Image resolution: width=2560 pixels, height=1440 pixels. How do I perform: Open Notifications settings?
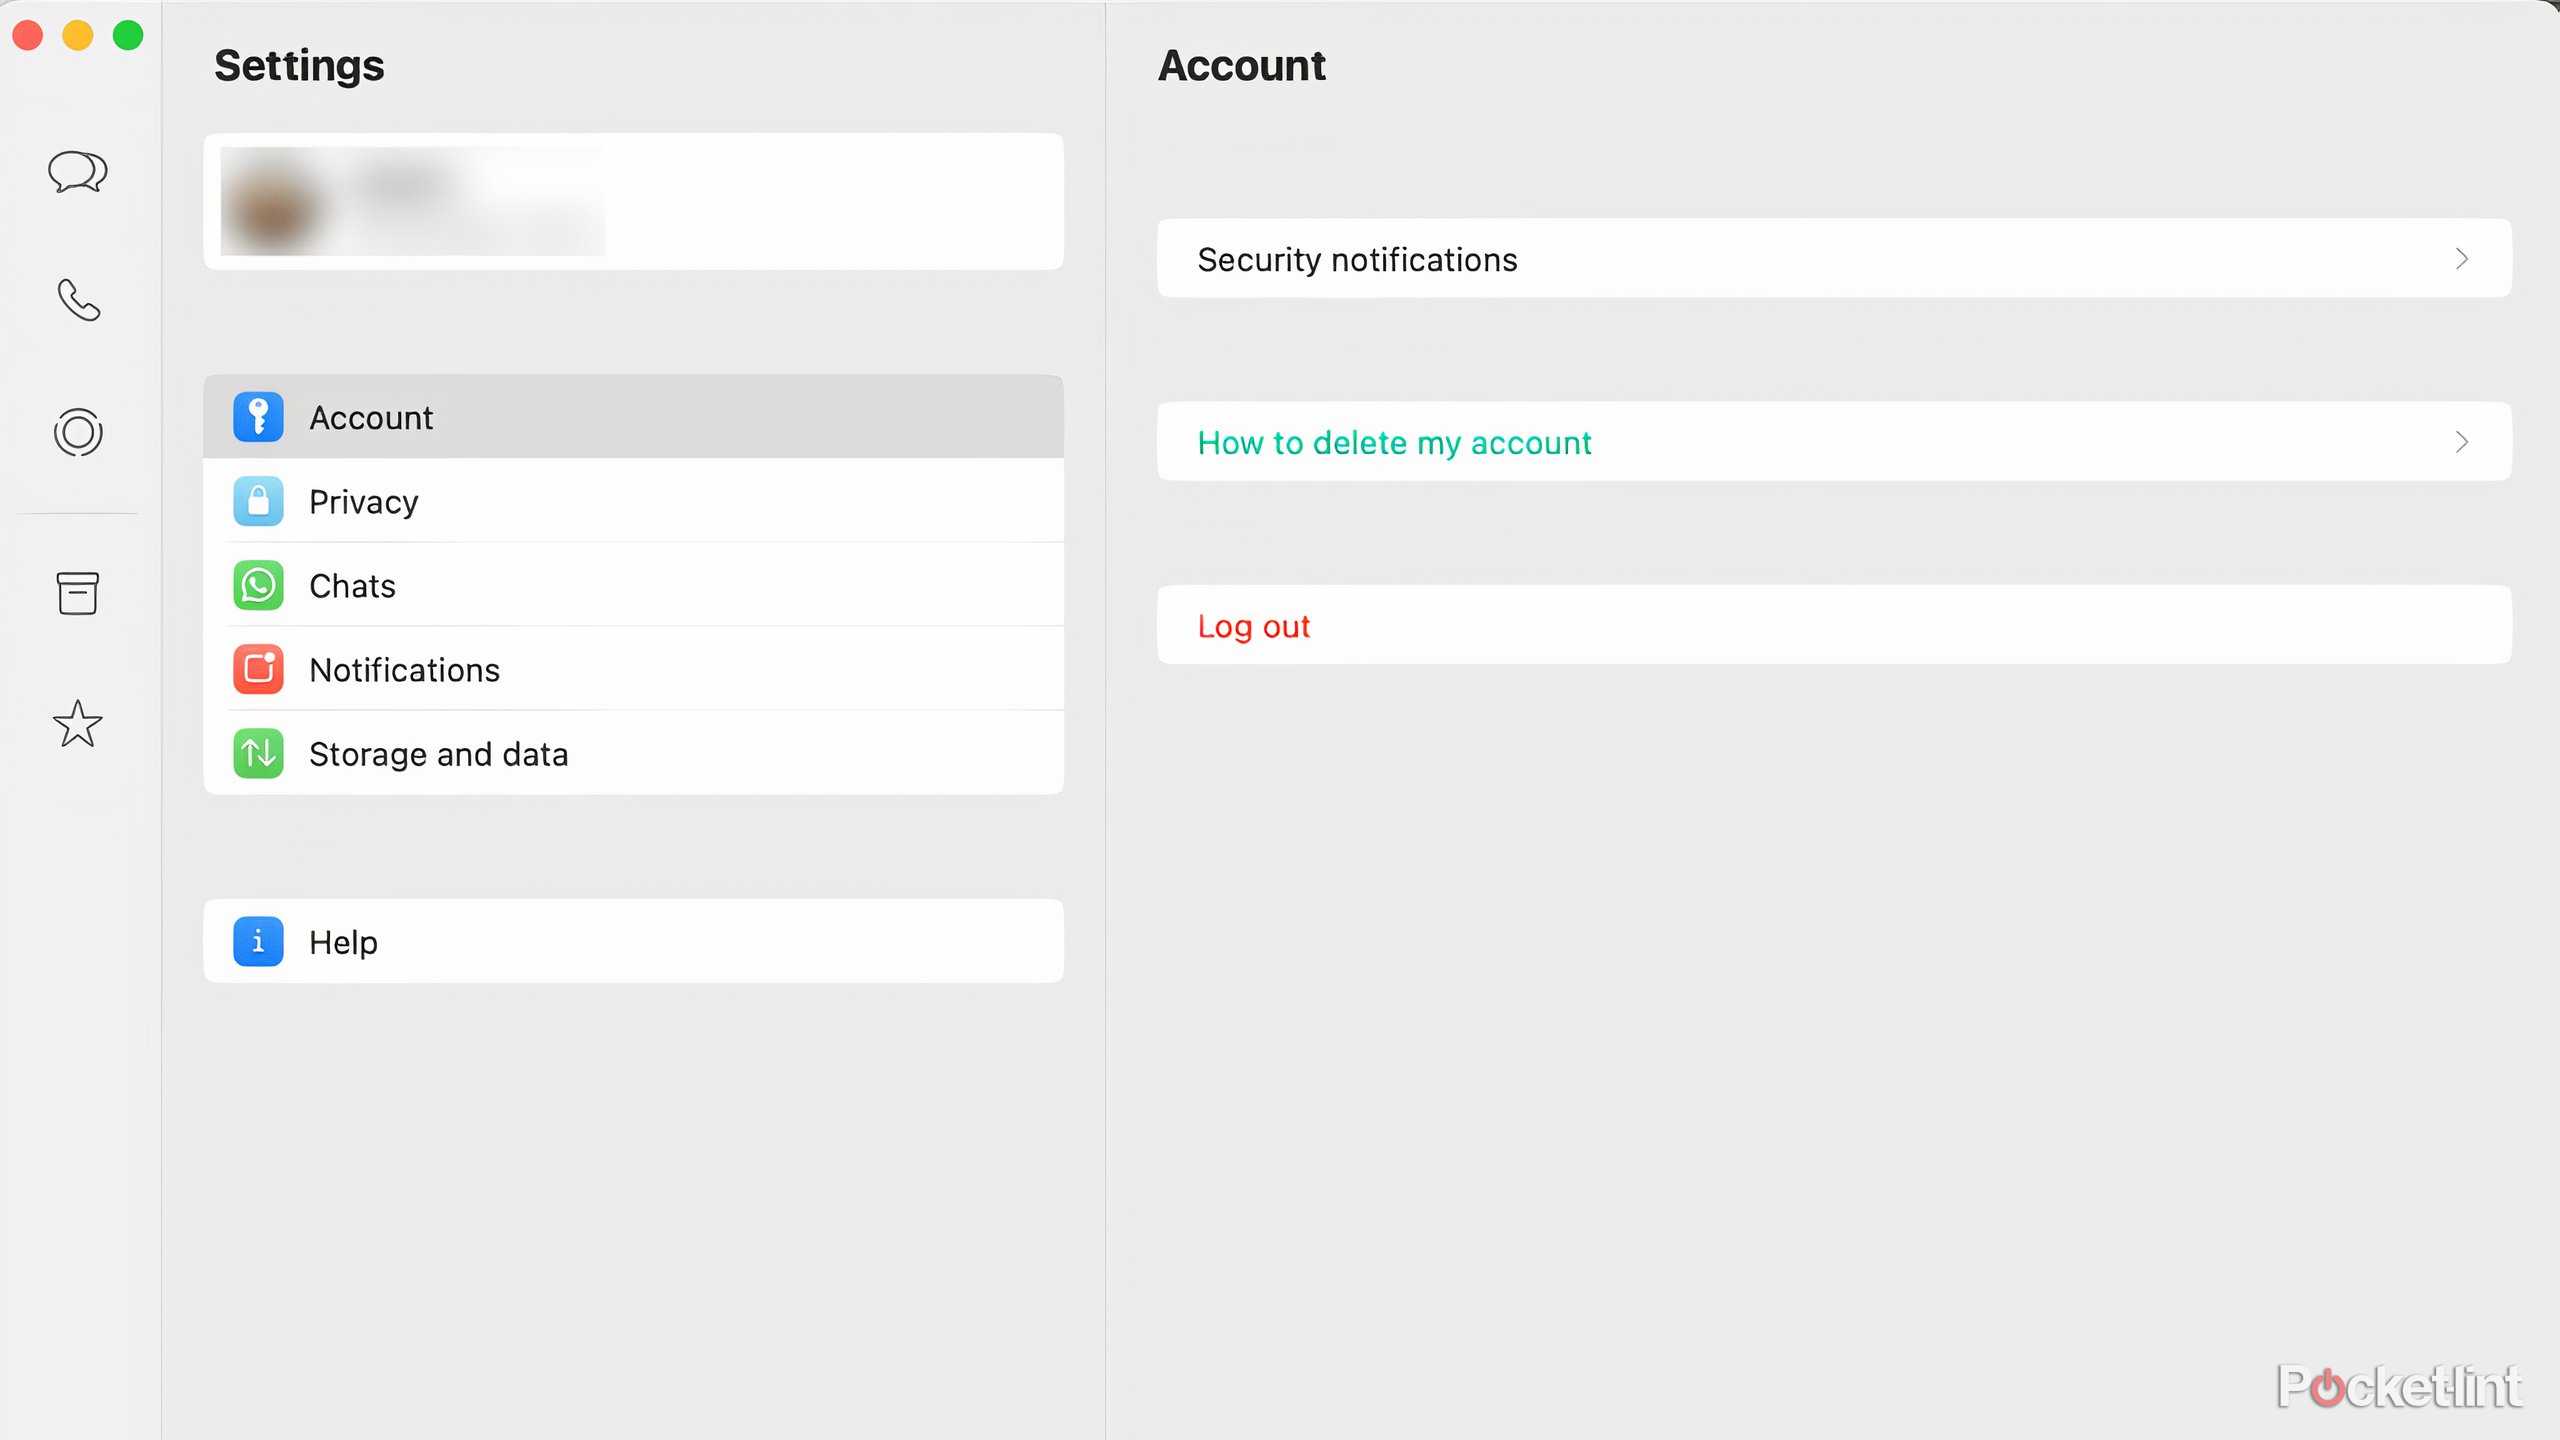[x=633, y=669]
